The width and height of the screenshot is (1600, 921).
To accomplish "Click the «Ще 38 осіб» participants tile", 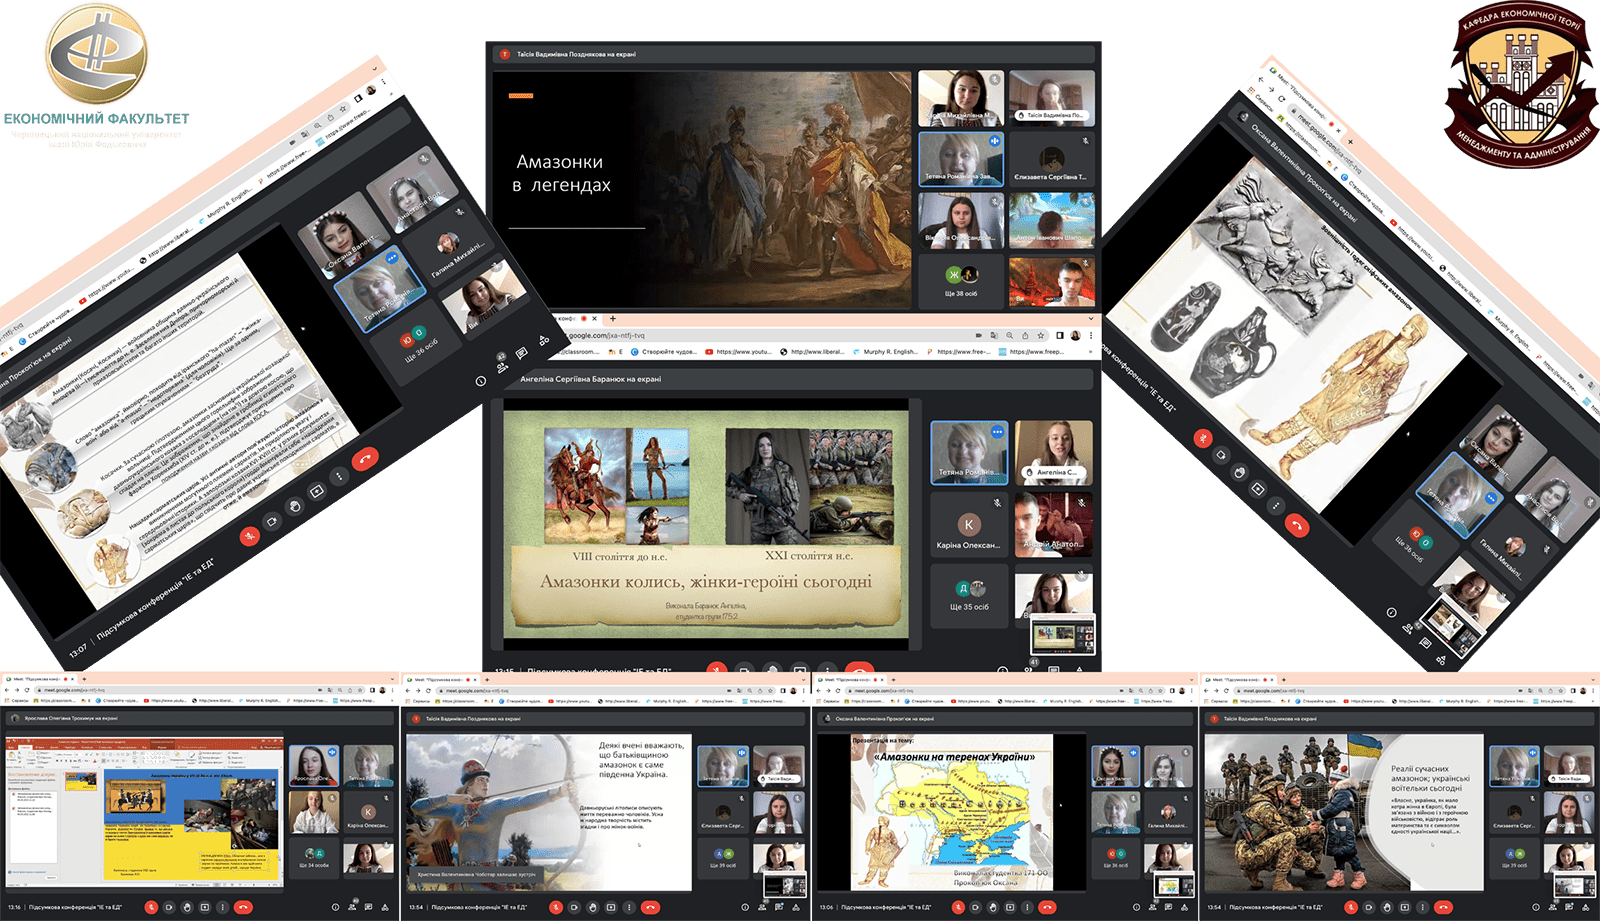I will click(x=961, y=282).
